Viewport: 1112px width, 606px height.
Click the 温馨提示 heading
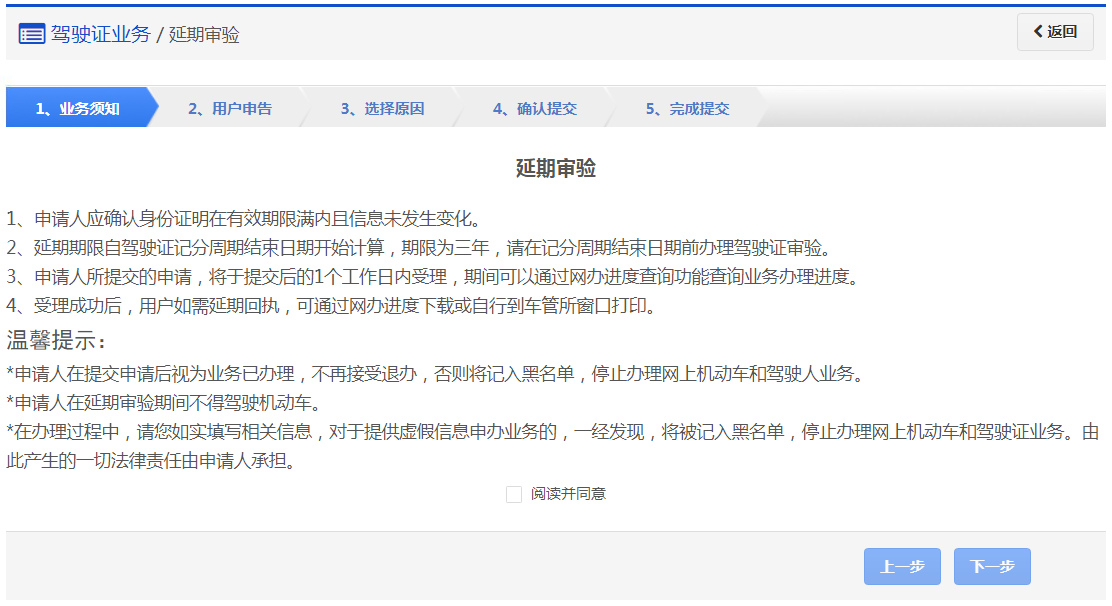click(x=56, y=340)
